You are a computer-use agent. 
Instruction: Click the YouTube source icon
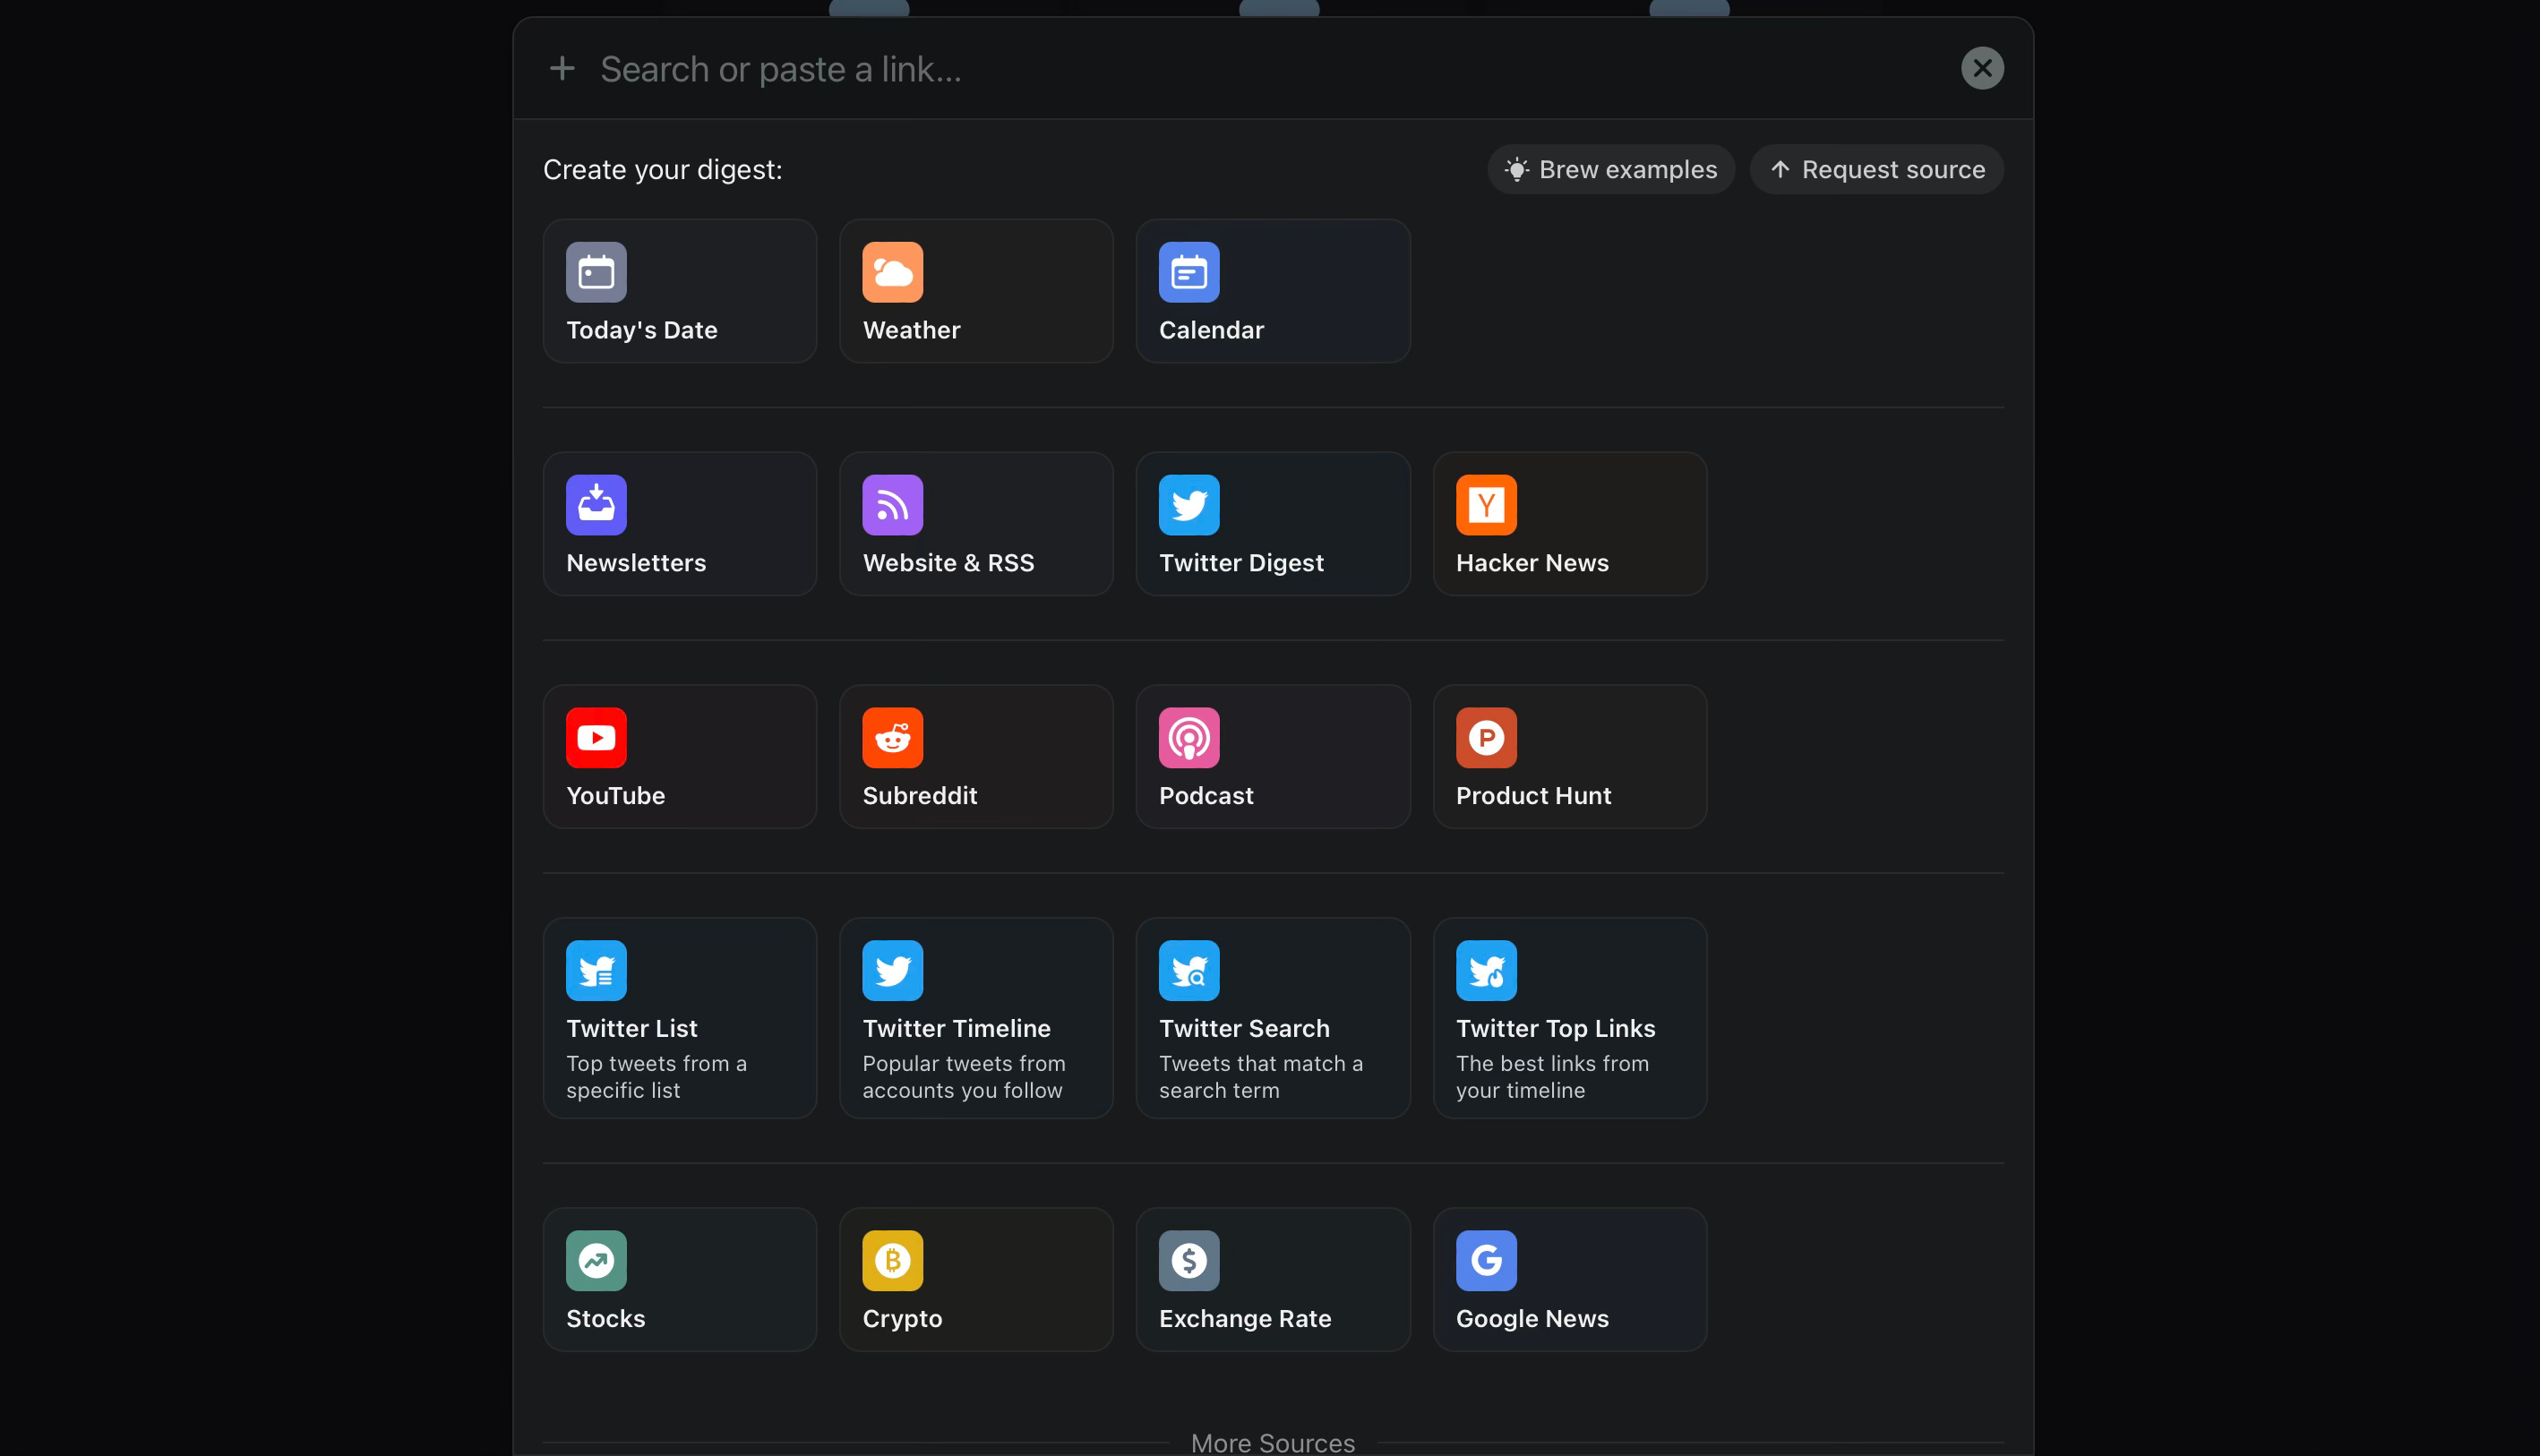[x=596, y=738]
